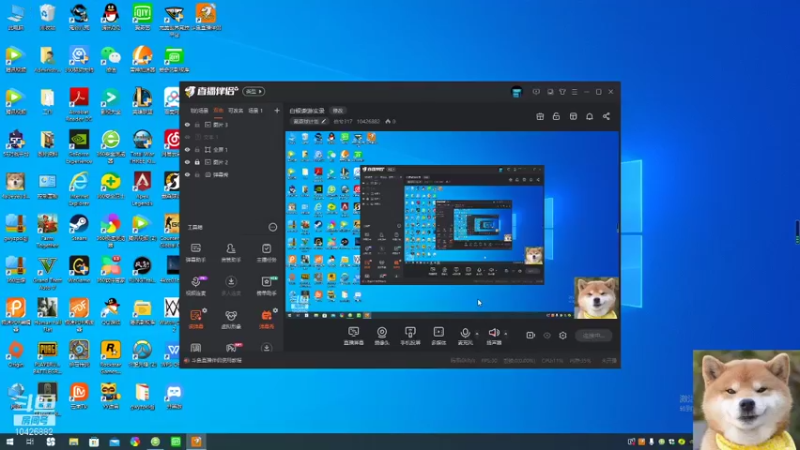Hide the 弹幕秀 source
The height and width of the screenshot is (450, 800).
click(187, 174)
